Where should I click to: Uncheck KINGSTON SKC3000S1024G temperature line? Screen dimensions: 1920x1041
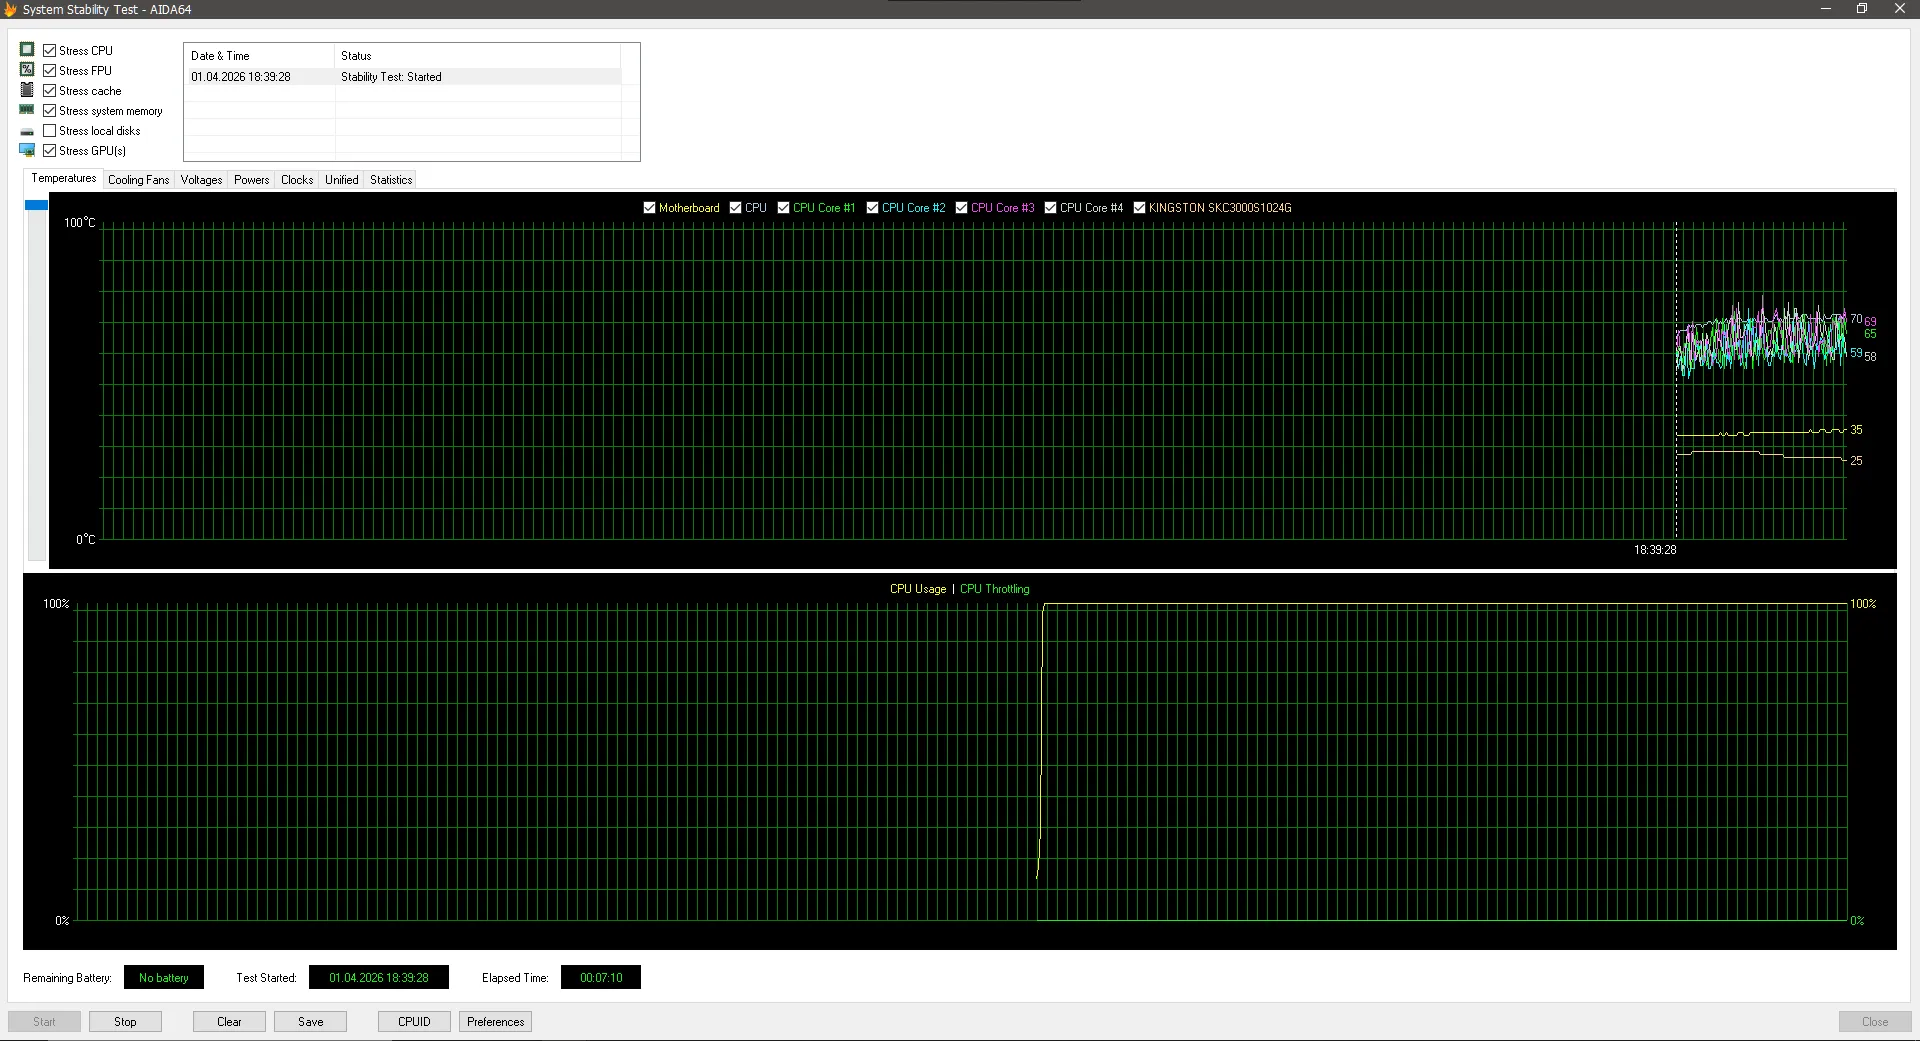[x=1139, y=208]
